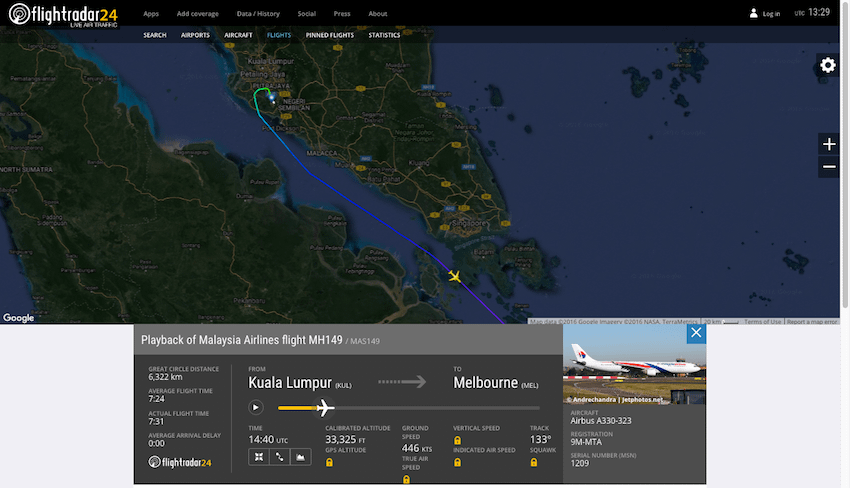Click the yellow aircraft on the map
Screen dimensions: 850x488
[x=454, y=277]
